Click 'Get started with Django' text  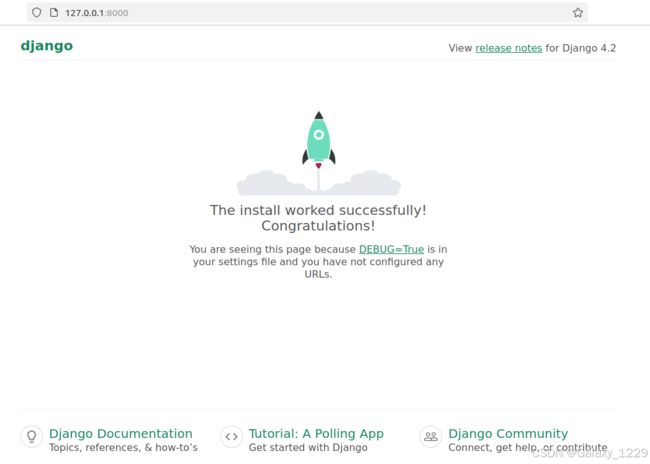308,447
